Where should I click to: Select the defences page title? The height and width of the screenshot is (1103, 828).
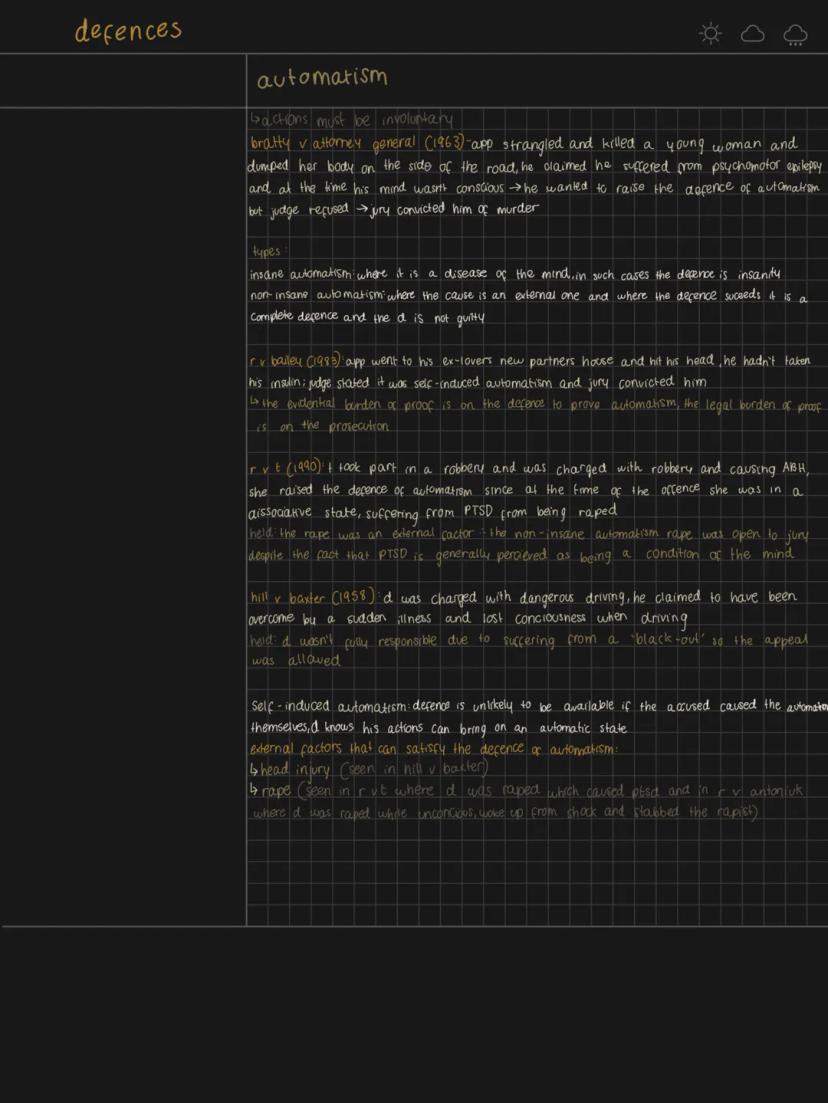(128, 30)
